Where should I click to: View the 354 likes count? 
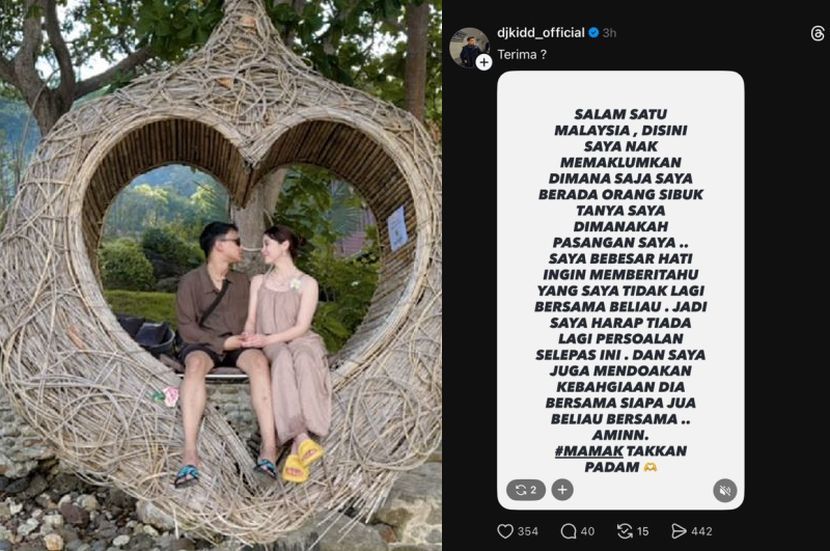click(x=528, y=531)
